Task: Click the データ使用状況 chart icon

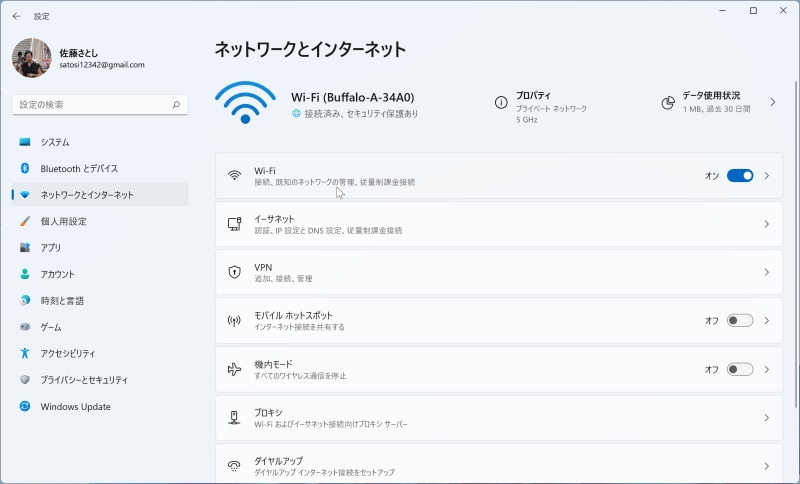Action: pyautogui.click(x=668, y=102)
